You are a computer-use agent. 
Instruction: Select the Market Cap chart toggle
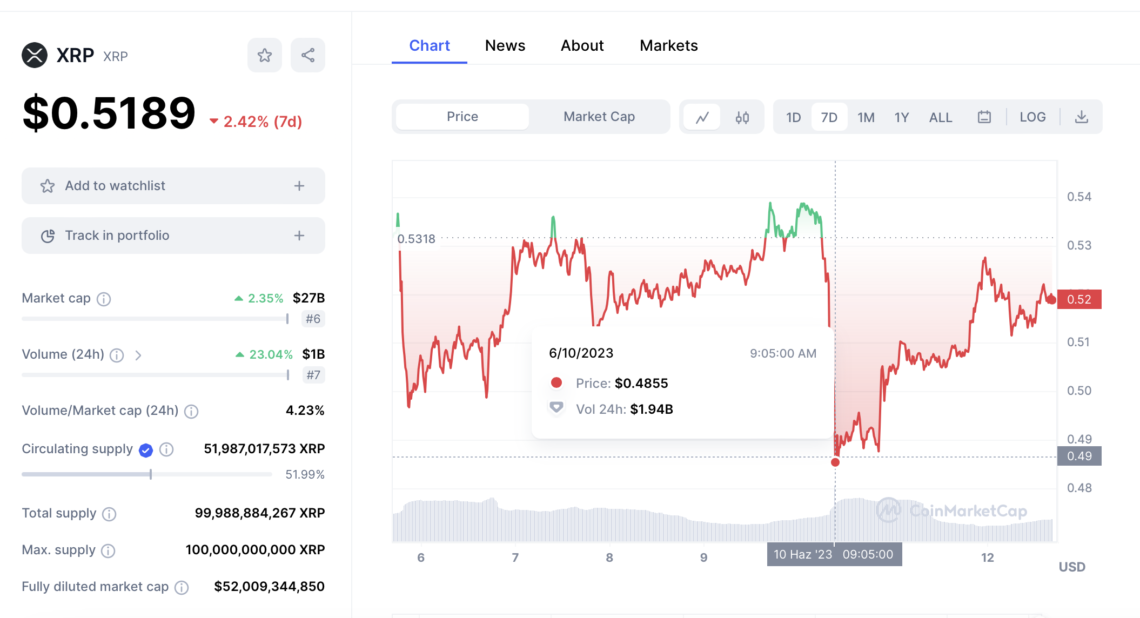[599, 116]
